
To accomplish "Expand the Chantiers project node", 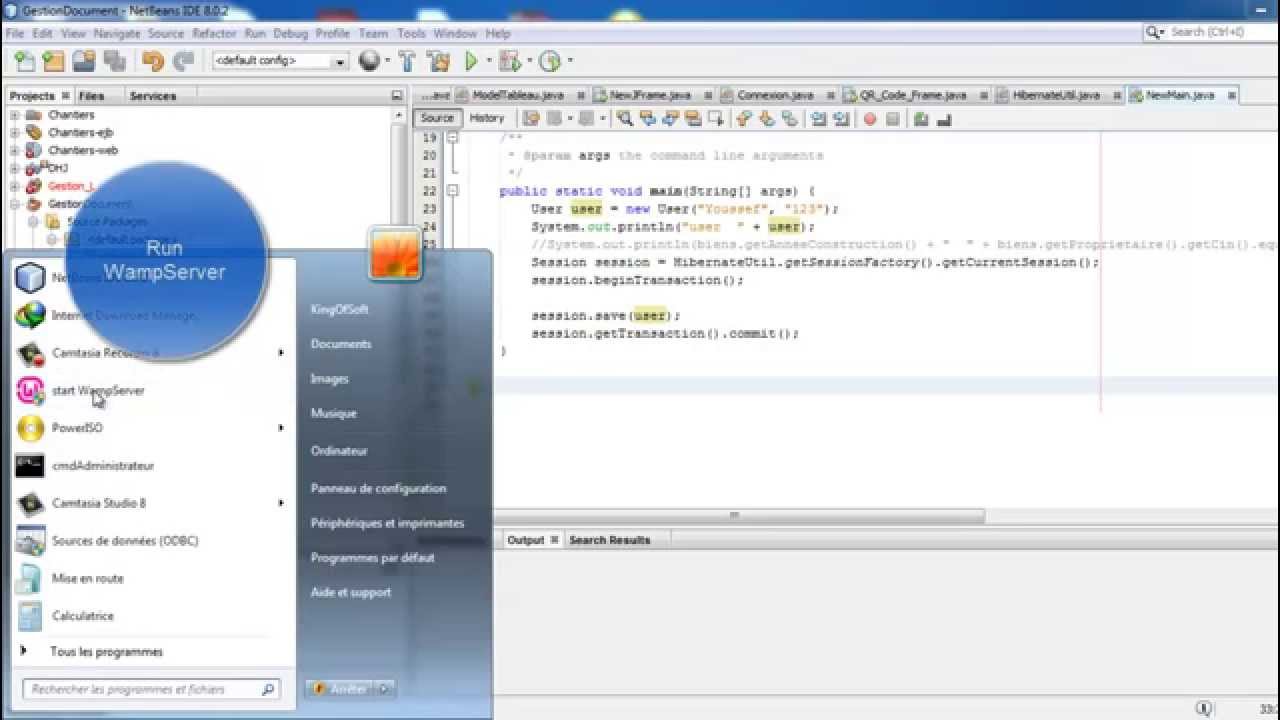I will [15, 115].
